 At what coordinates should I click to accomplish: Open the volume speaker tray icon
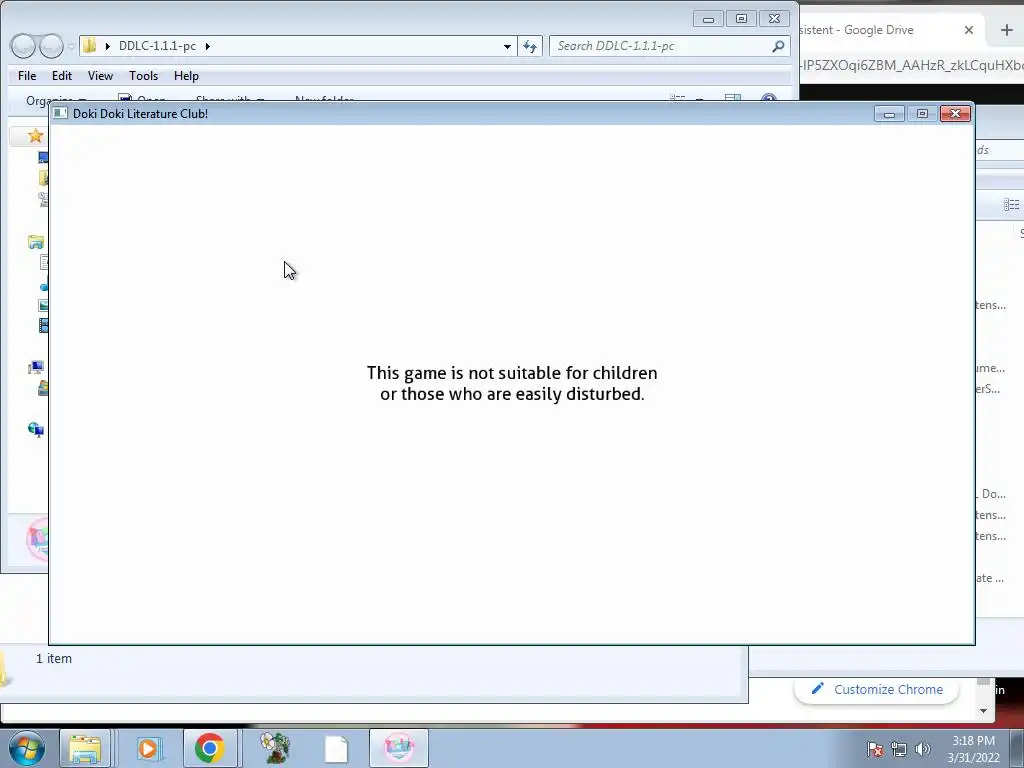coord(923,749)
